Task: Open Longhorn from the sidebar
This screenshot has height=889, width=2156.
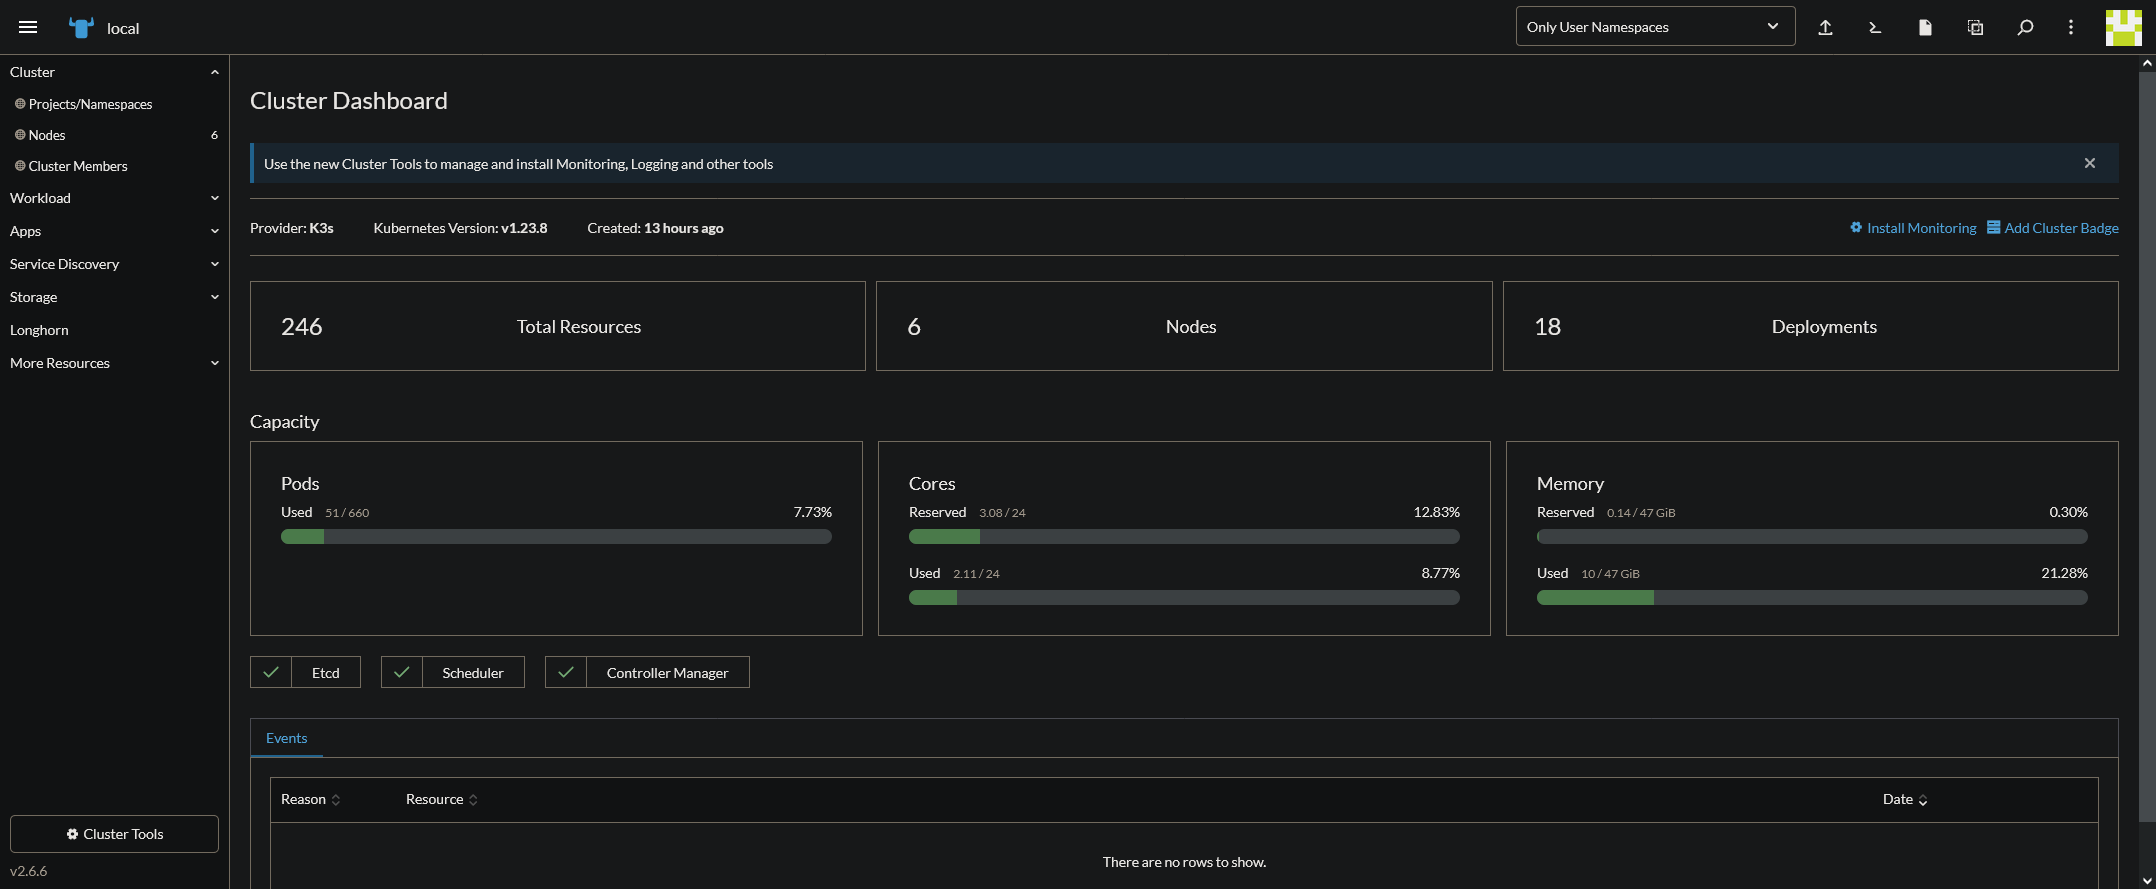Action: (39, 330)
